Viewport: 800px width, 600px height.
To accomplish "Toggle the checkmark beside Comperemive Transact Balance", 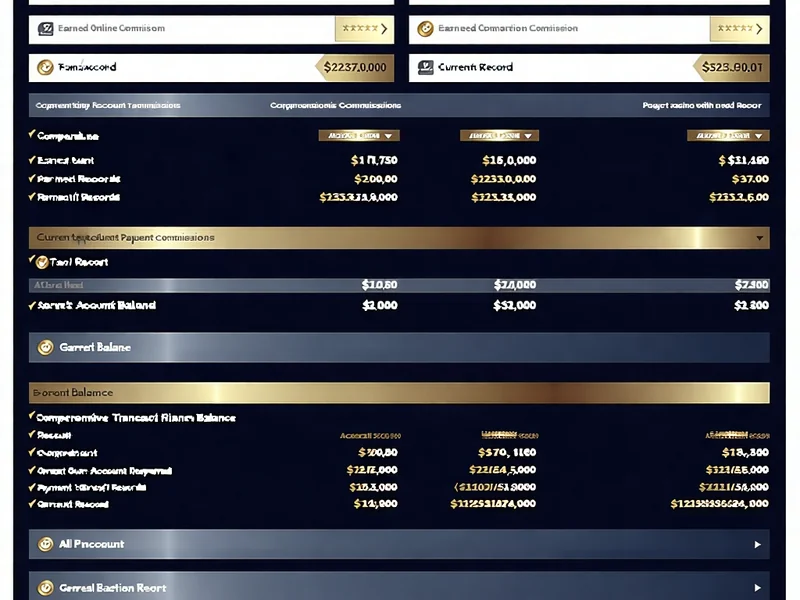I will pyautogui.click(x=32, y=417).
